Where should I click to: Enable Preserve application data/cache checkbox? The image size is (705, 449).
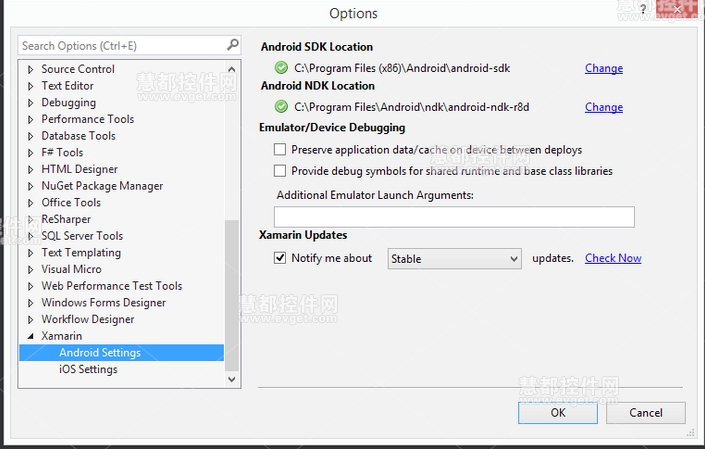coord(280,149)
